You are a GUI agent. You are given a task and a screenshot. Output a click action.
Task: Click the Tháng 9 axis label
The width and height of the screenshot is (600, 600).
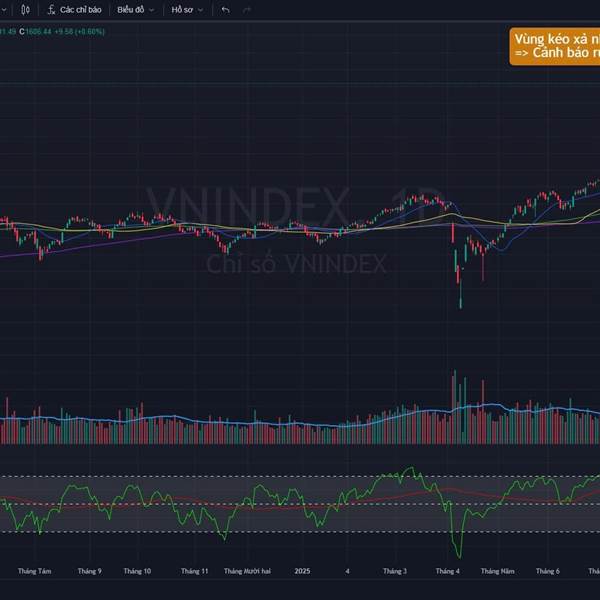pyautogui.click(x=90, y=571)
